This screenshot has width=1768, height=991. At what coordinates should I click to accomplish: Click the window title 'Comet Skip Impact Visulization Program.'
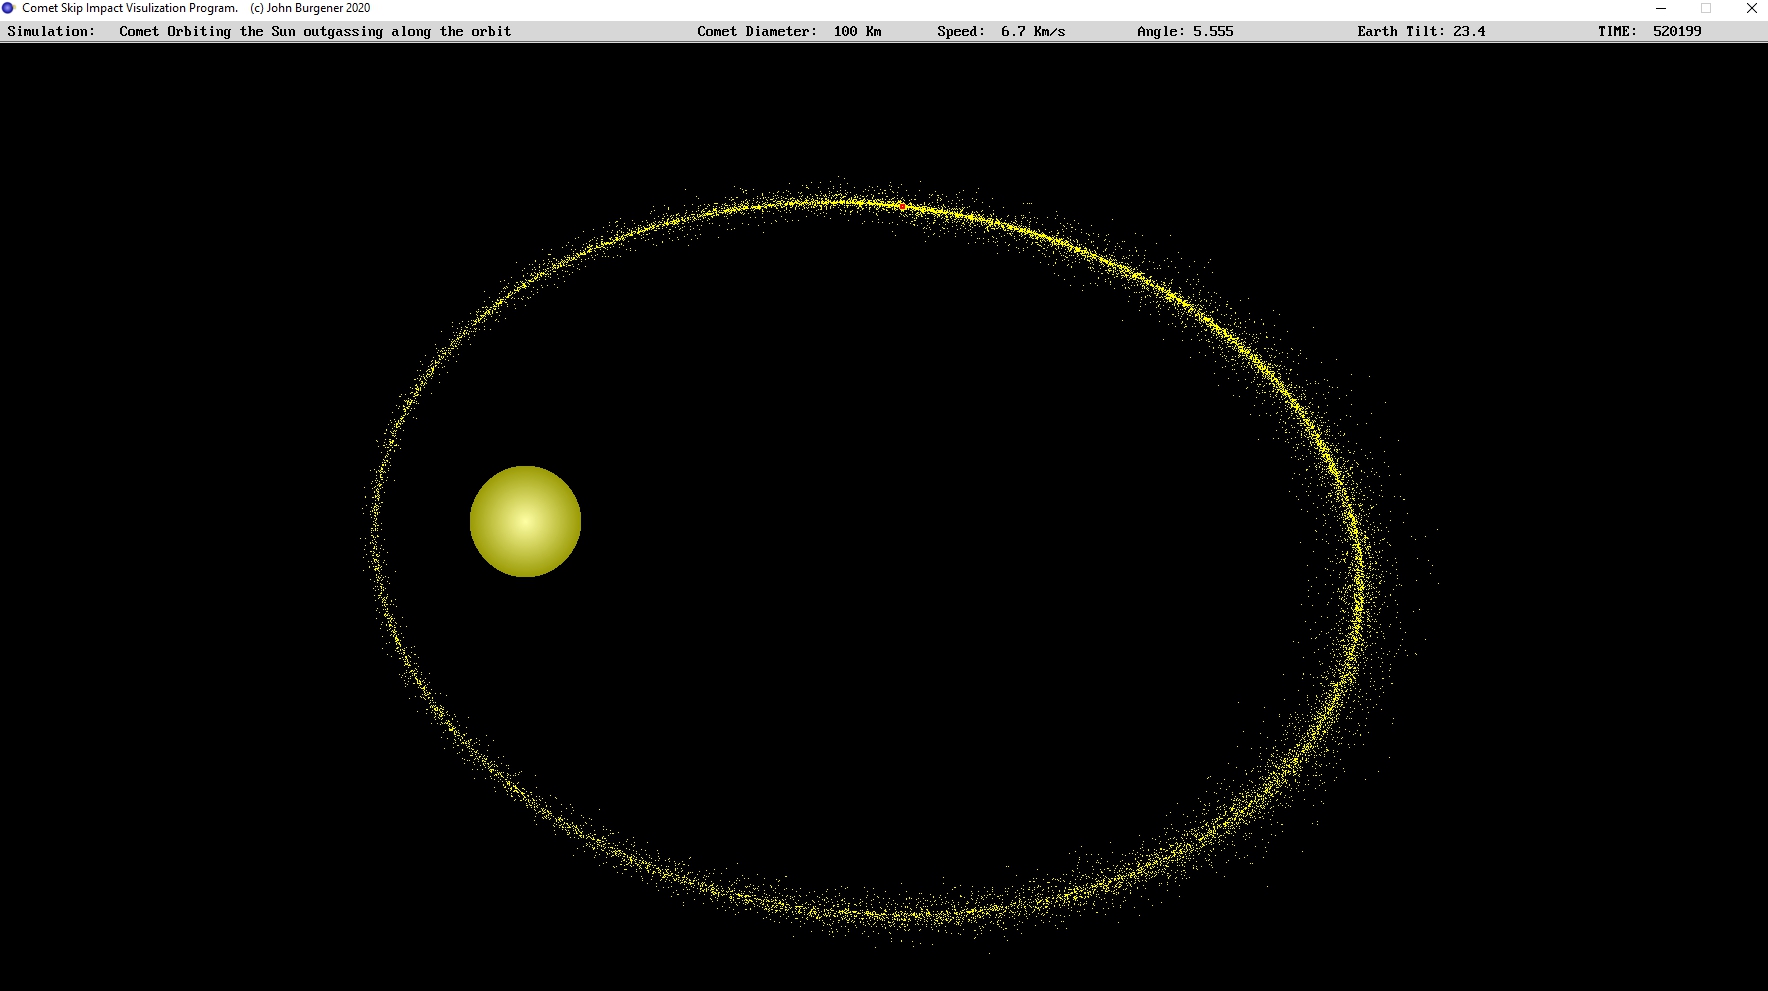[130, 8]
